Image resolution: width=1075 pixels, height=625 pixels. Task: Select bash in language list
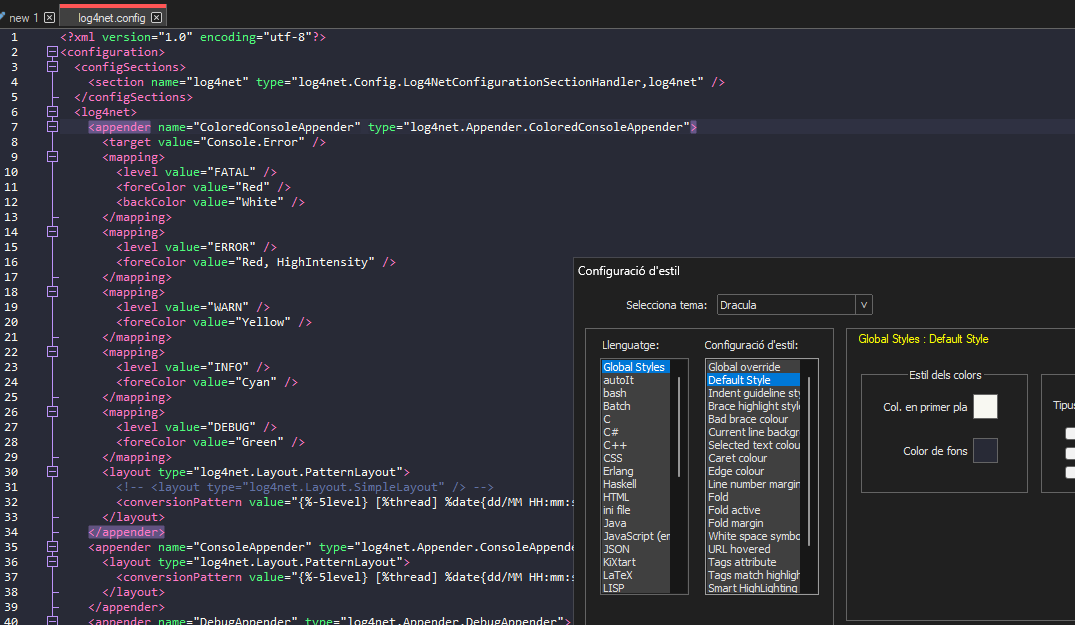636,393
